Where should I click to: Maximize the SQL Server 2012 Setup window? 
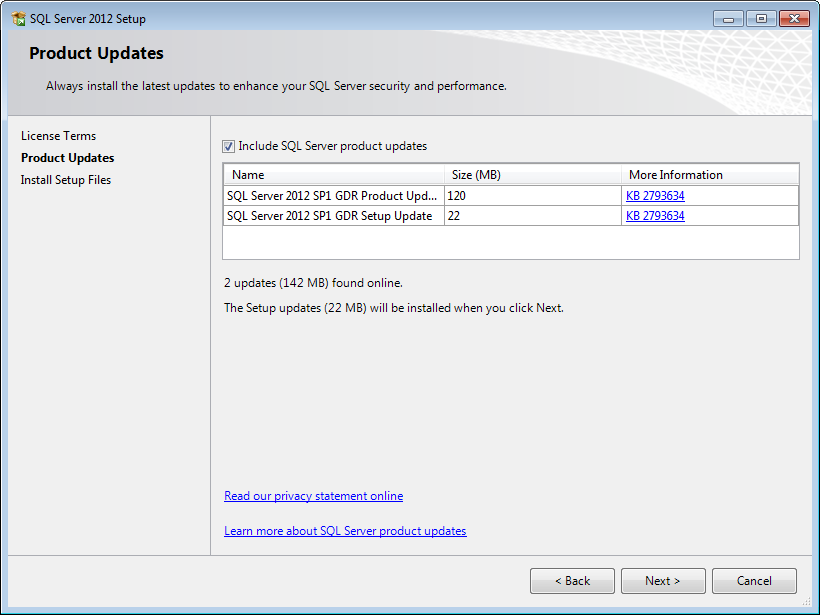pos(761,19)
